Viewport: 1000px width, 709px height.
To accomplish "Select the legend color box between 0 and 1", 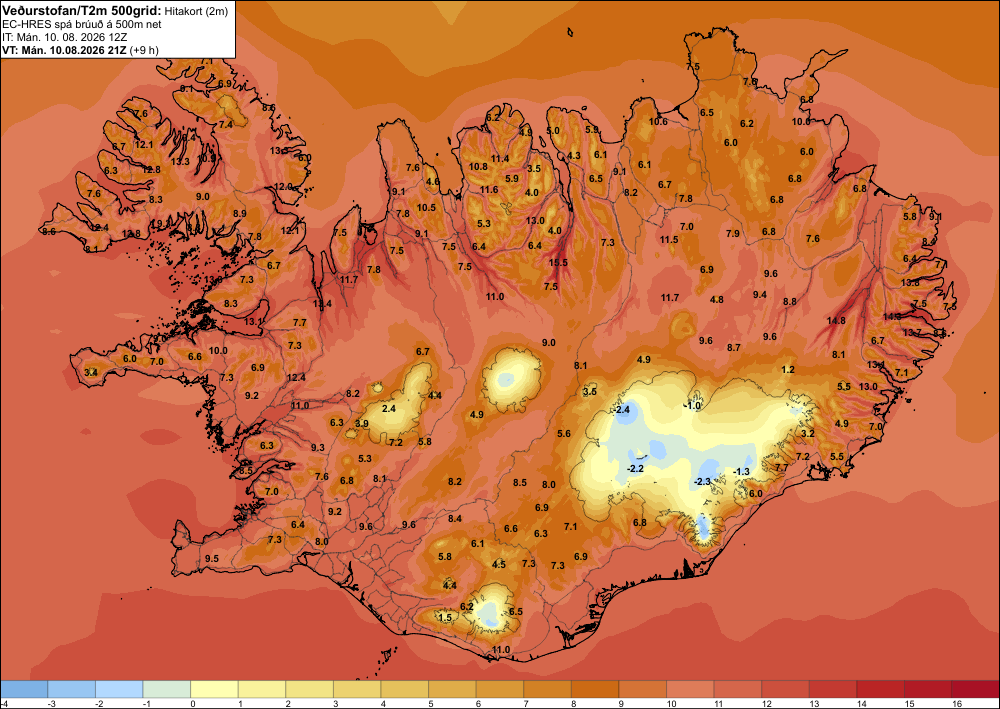I will point(214,689).
